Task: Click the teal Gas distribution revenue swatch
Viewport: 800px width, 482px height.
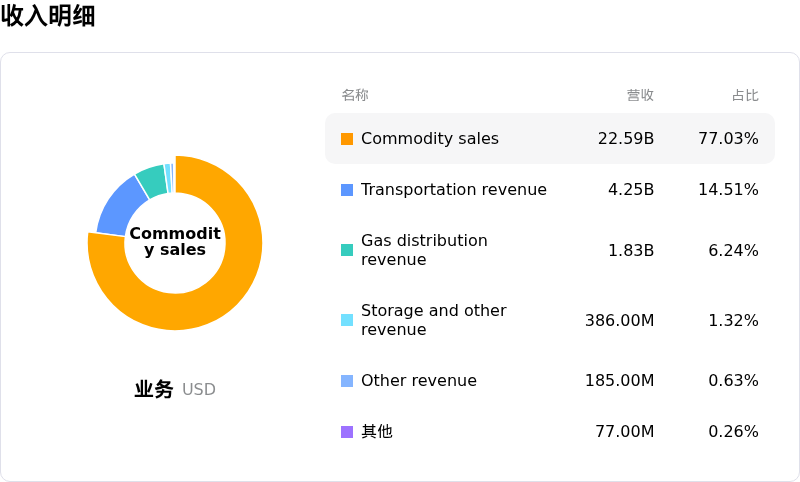Action: click(347, 250)
